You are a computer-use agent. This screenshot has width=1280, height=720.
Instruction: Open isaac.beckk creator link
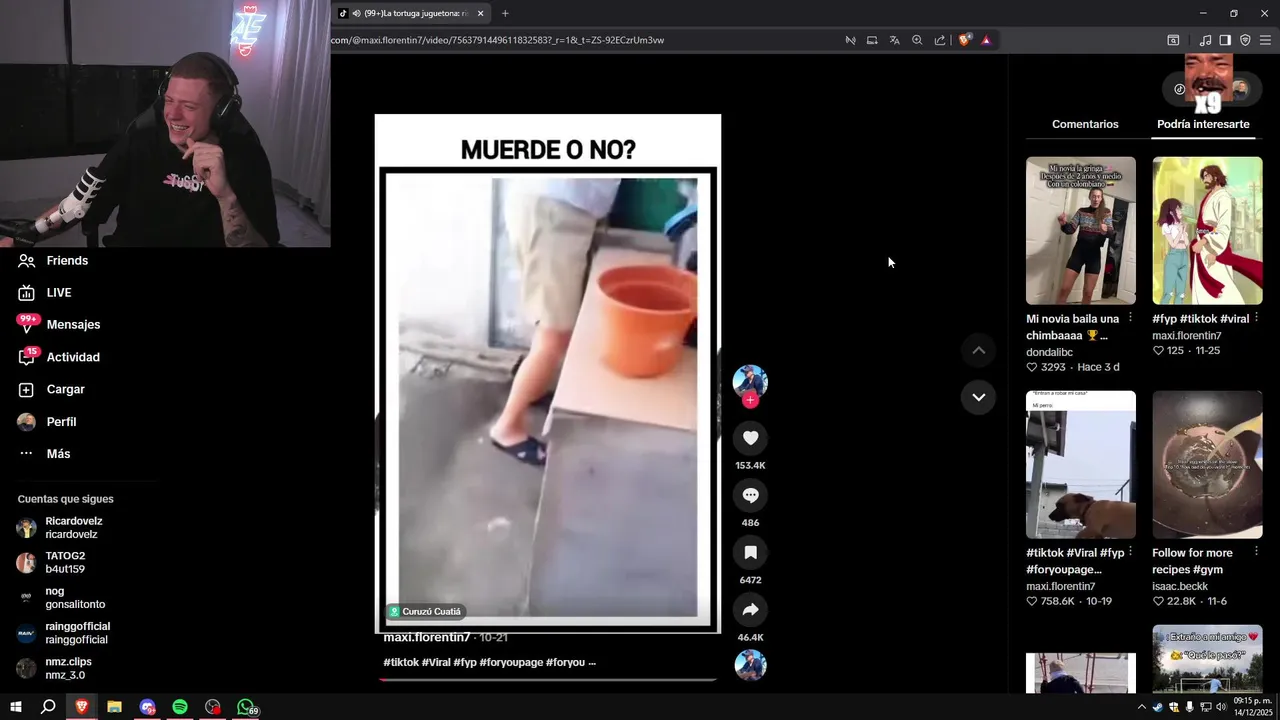tap(1180, 586)
